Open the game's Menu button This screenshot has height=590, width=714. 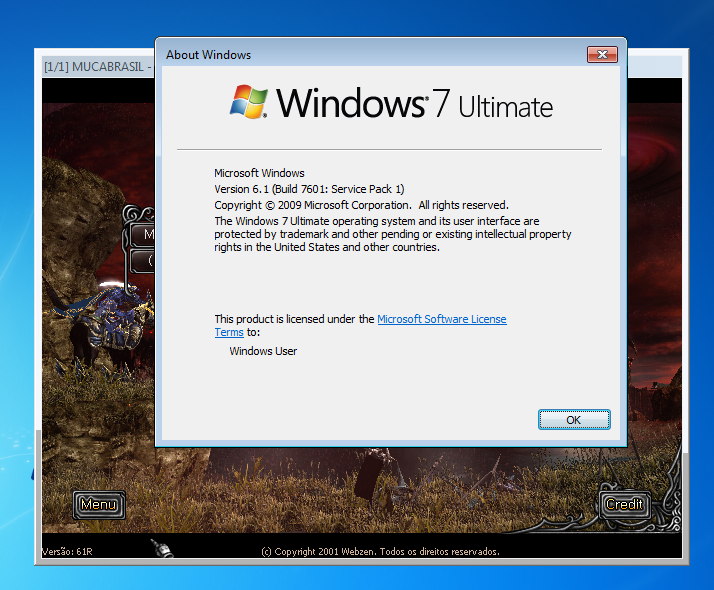click(99, 505)
